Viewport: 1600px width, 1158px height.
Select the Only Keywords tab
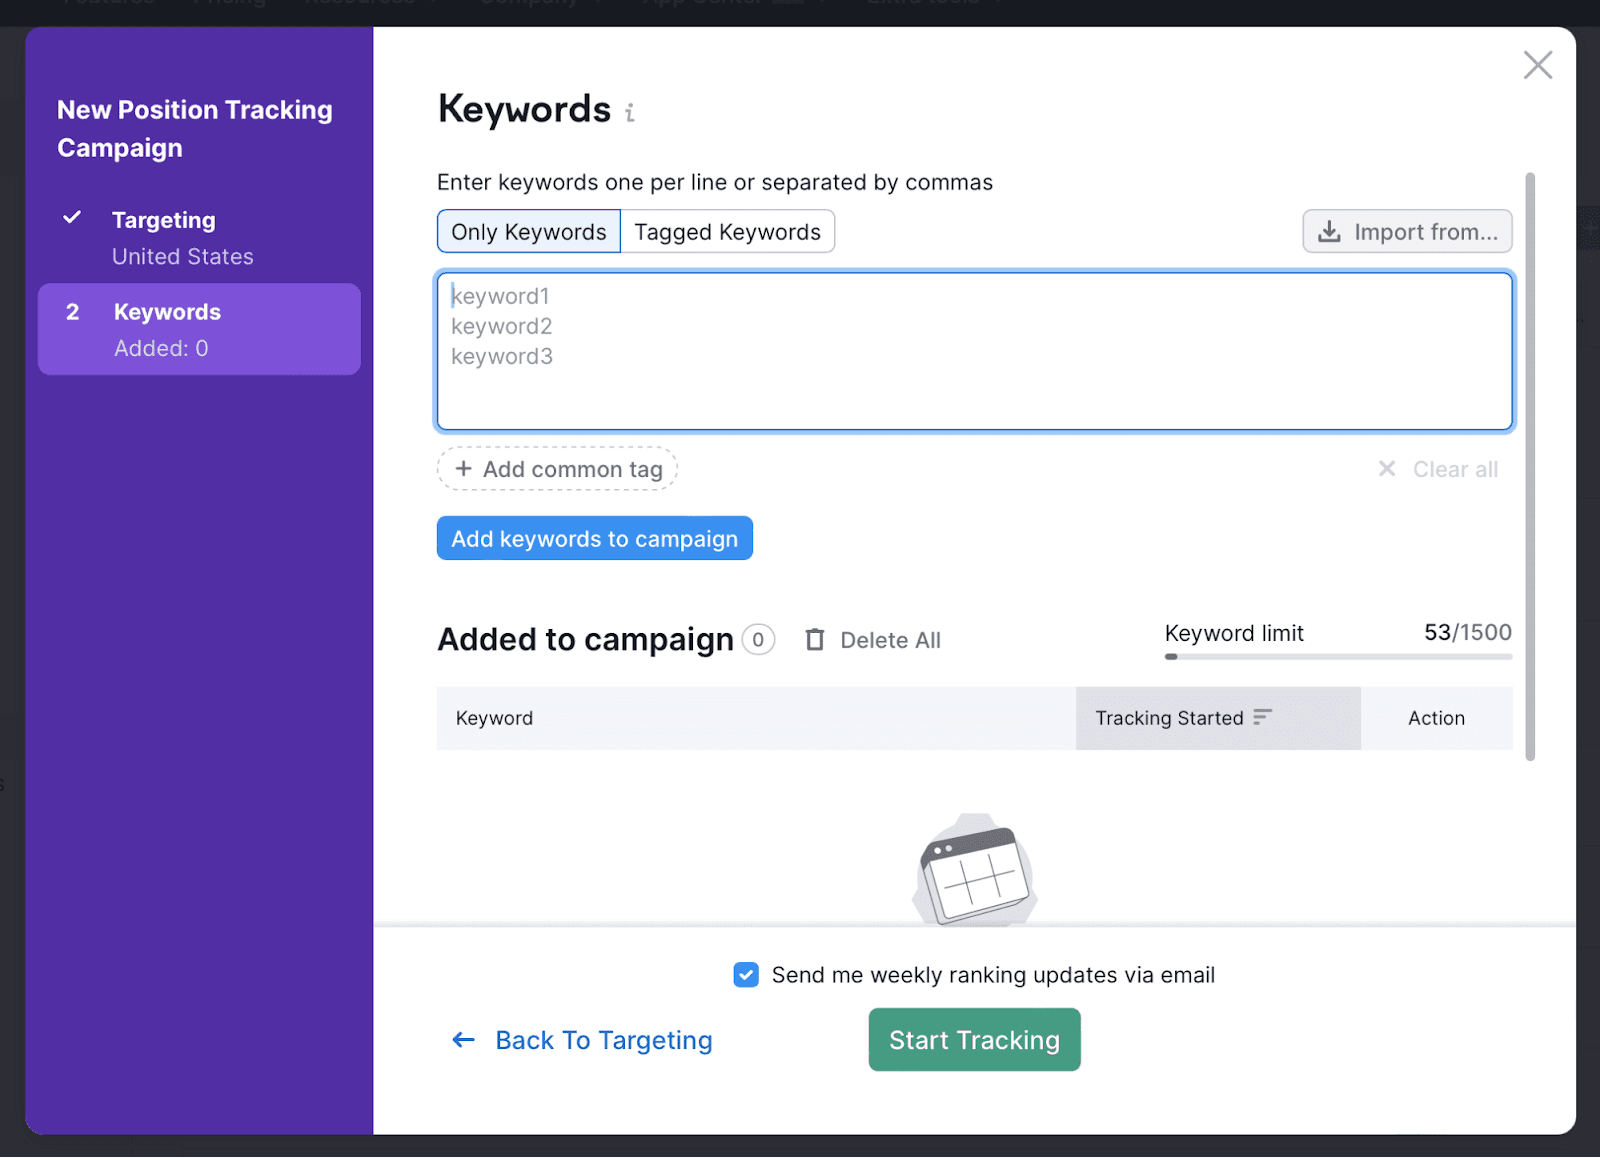pyautogui.click(x=528, y=231)
